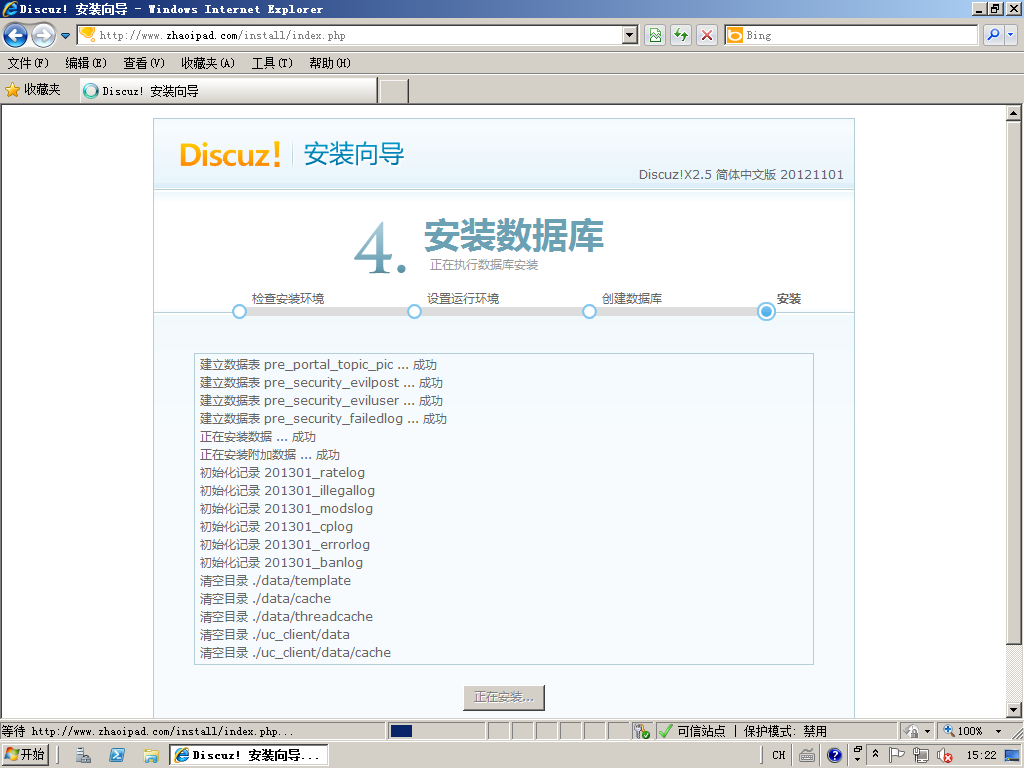Open the zoom level dropdown arrow
Viewport: 1024px width, 768px height.
(x=998, y=731)
